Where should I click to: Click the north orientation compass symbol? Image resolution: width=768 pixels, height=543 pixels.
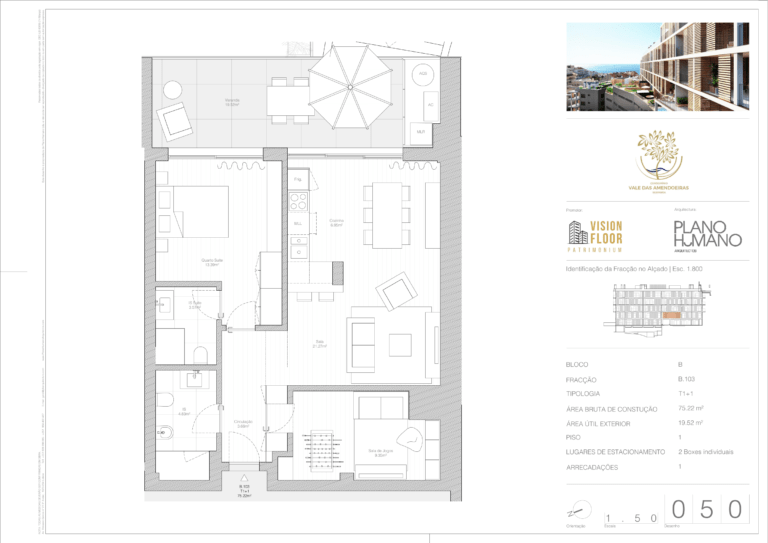(x=573, y=508)
